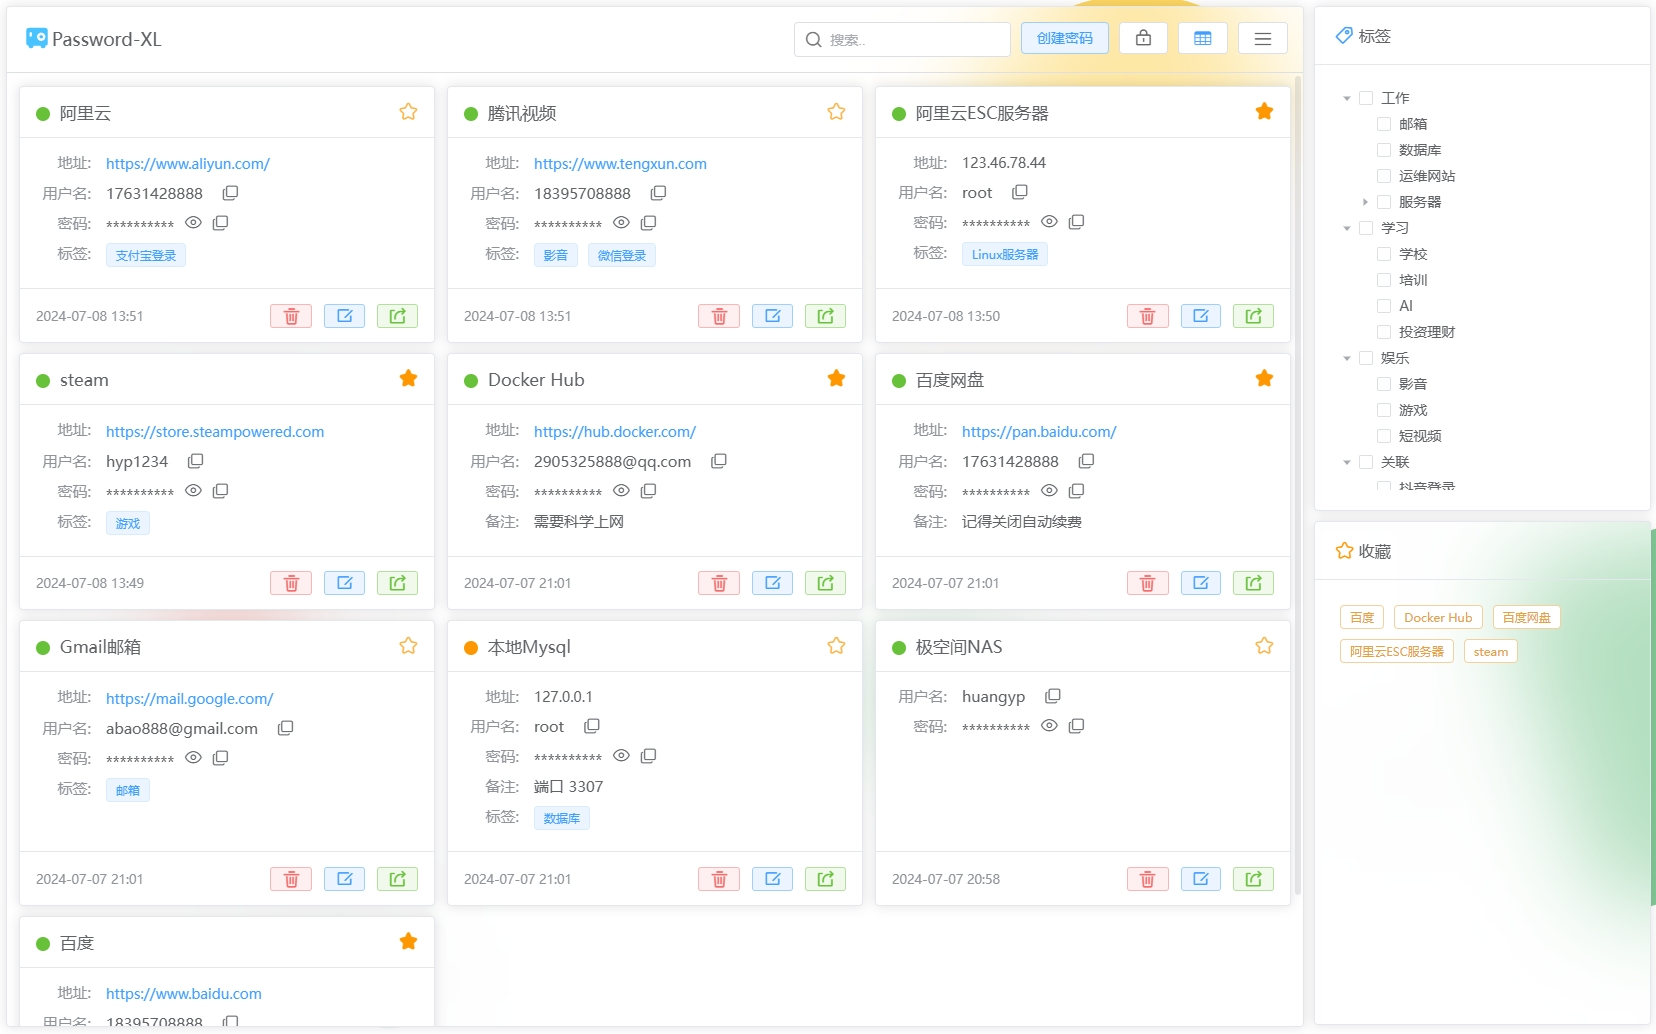Copy the 阿里云 username 17631428888

click(x=230, y=192)
